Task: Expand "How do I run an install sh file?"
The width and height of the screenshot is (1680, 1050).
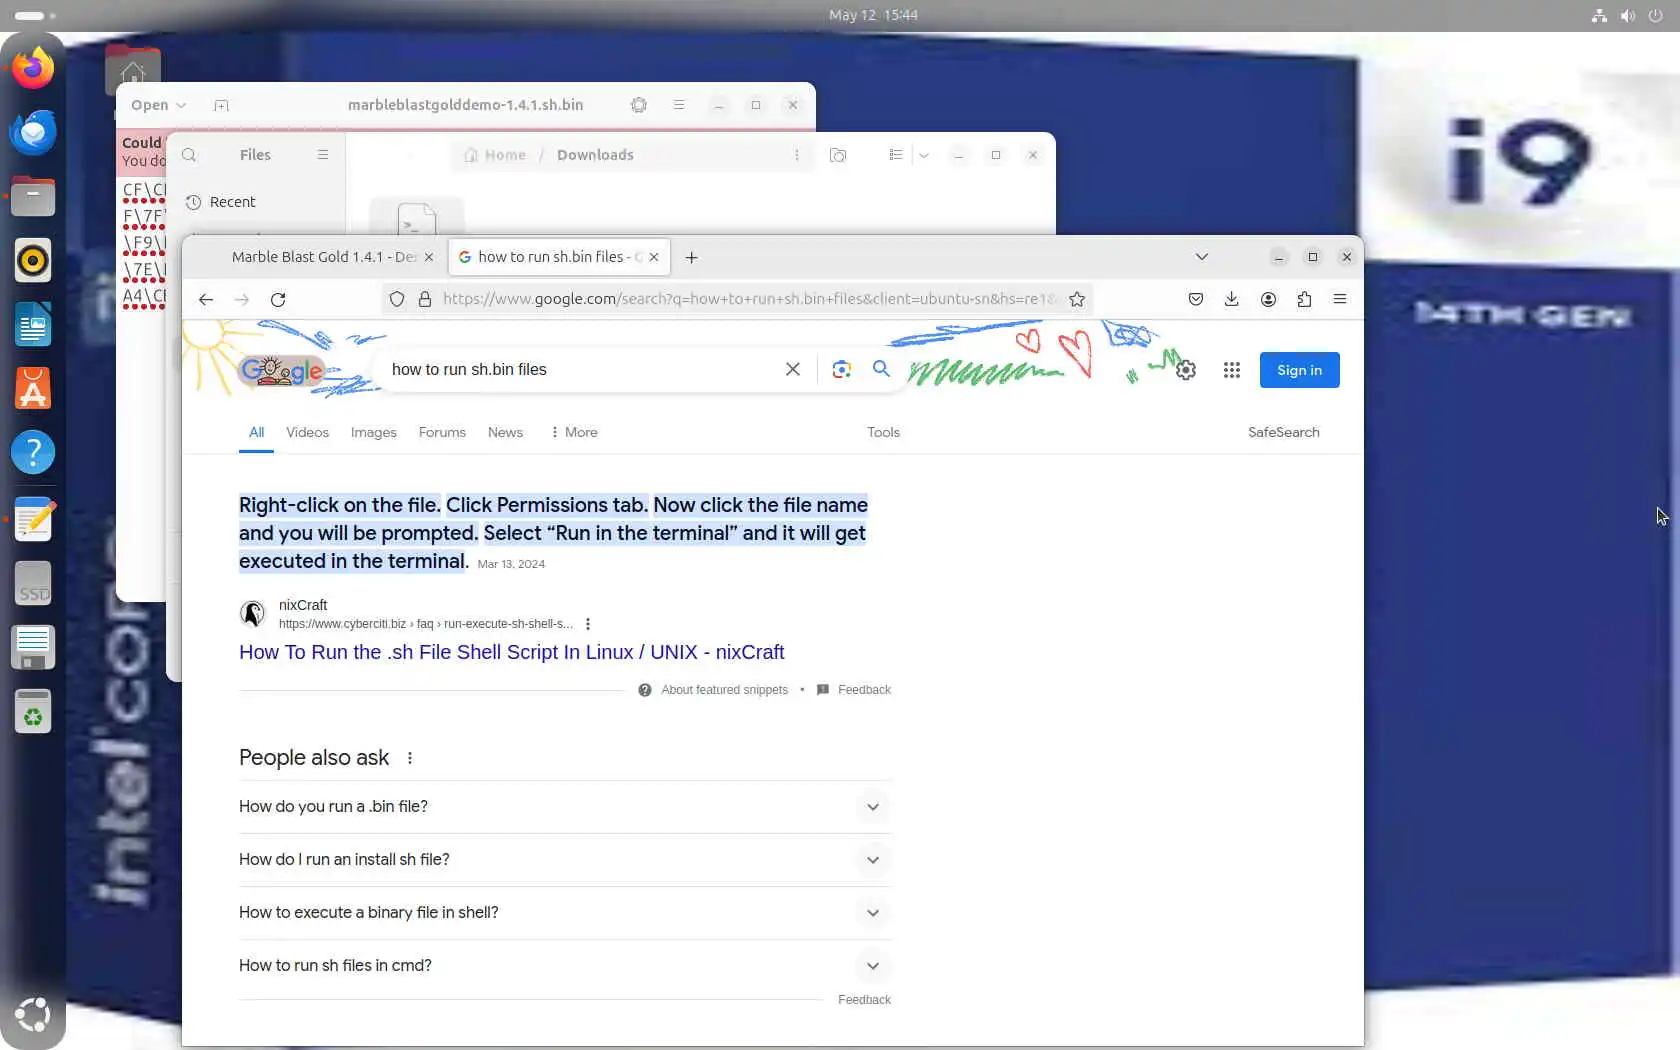Action: tap(564, 860)
